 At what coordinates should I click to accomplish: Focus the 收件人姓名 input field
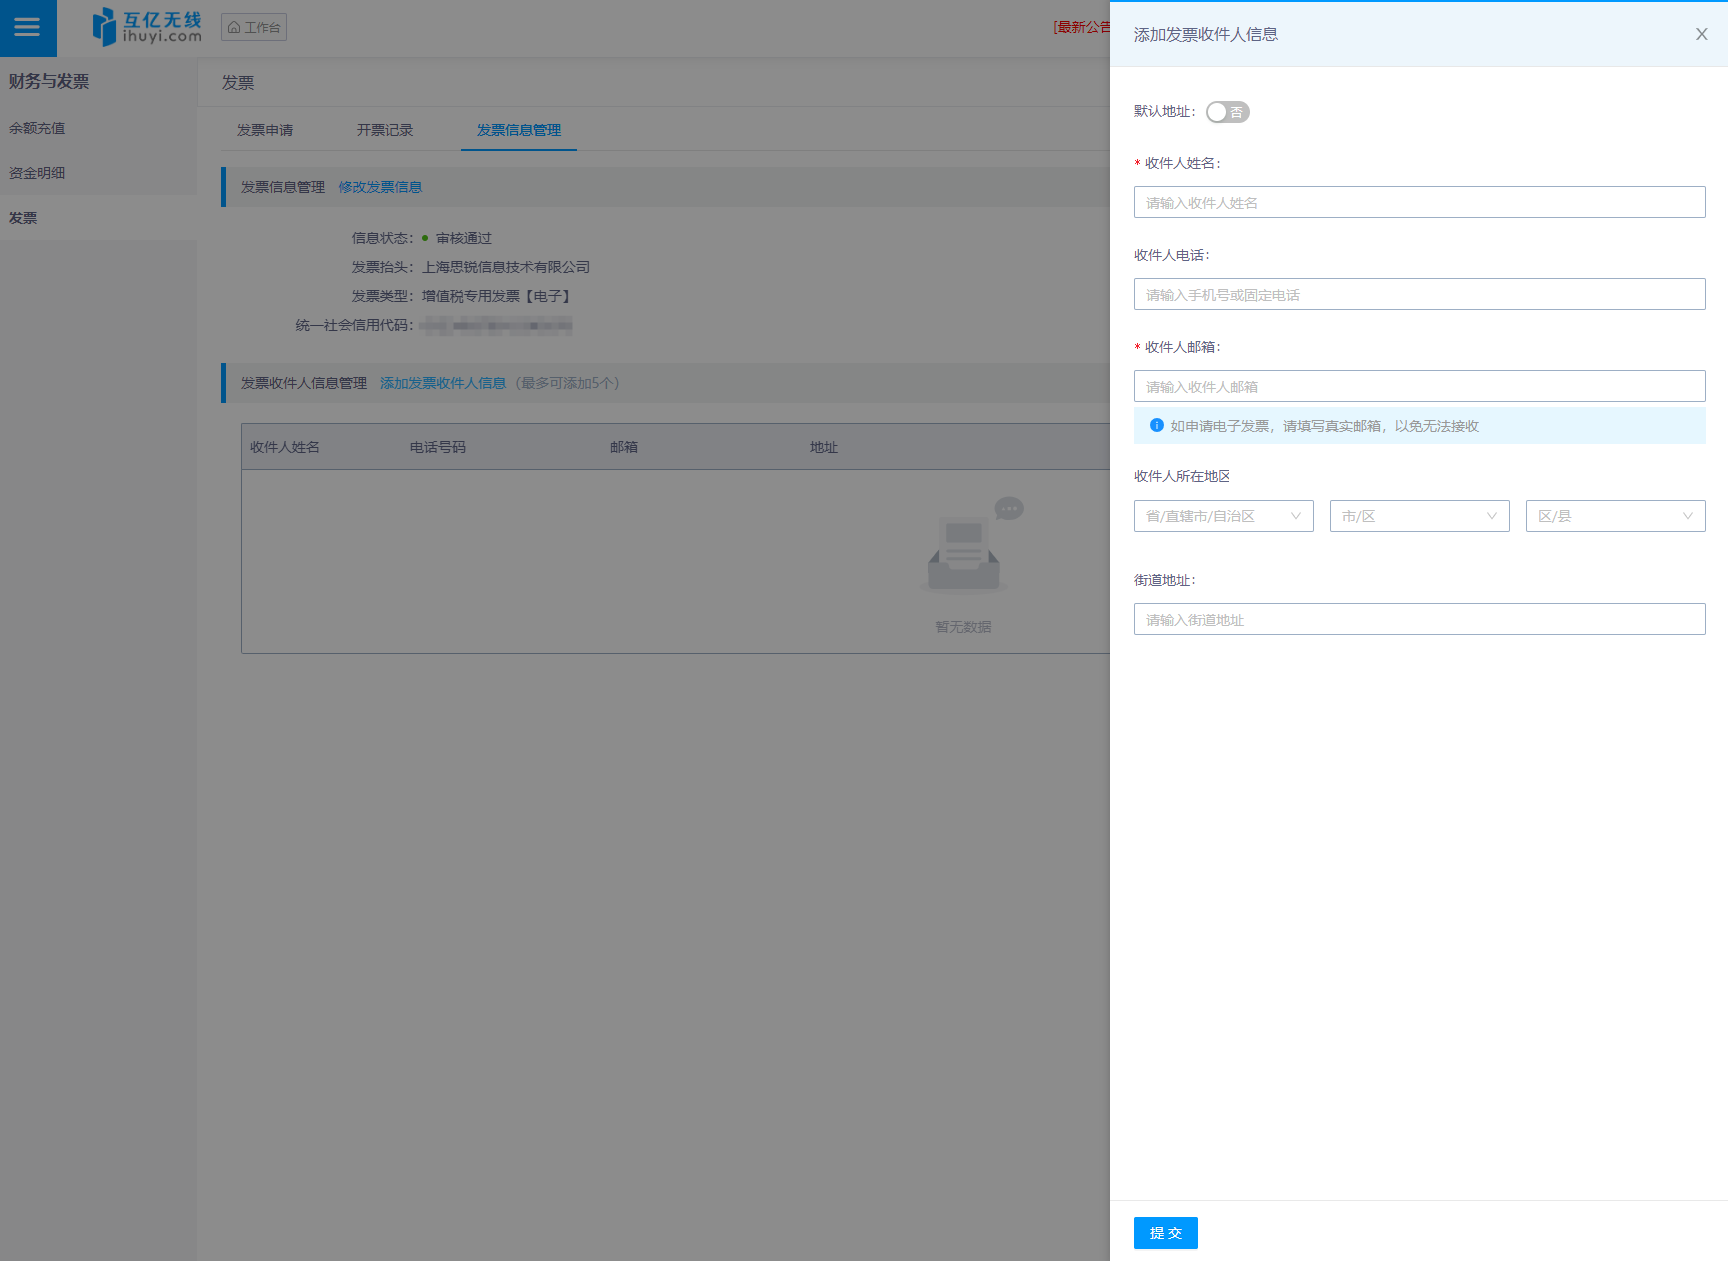point(1419,202)
